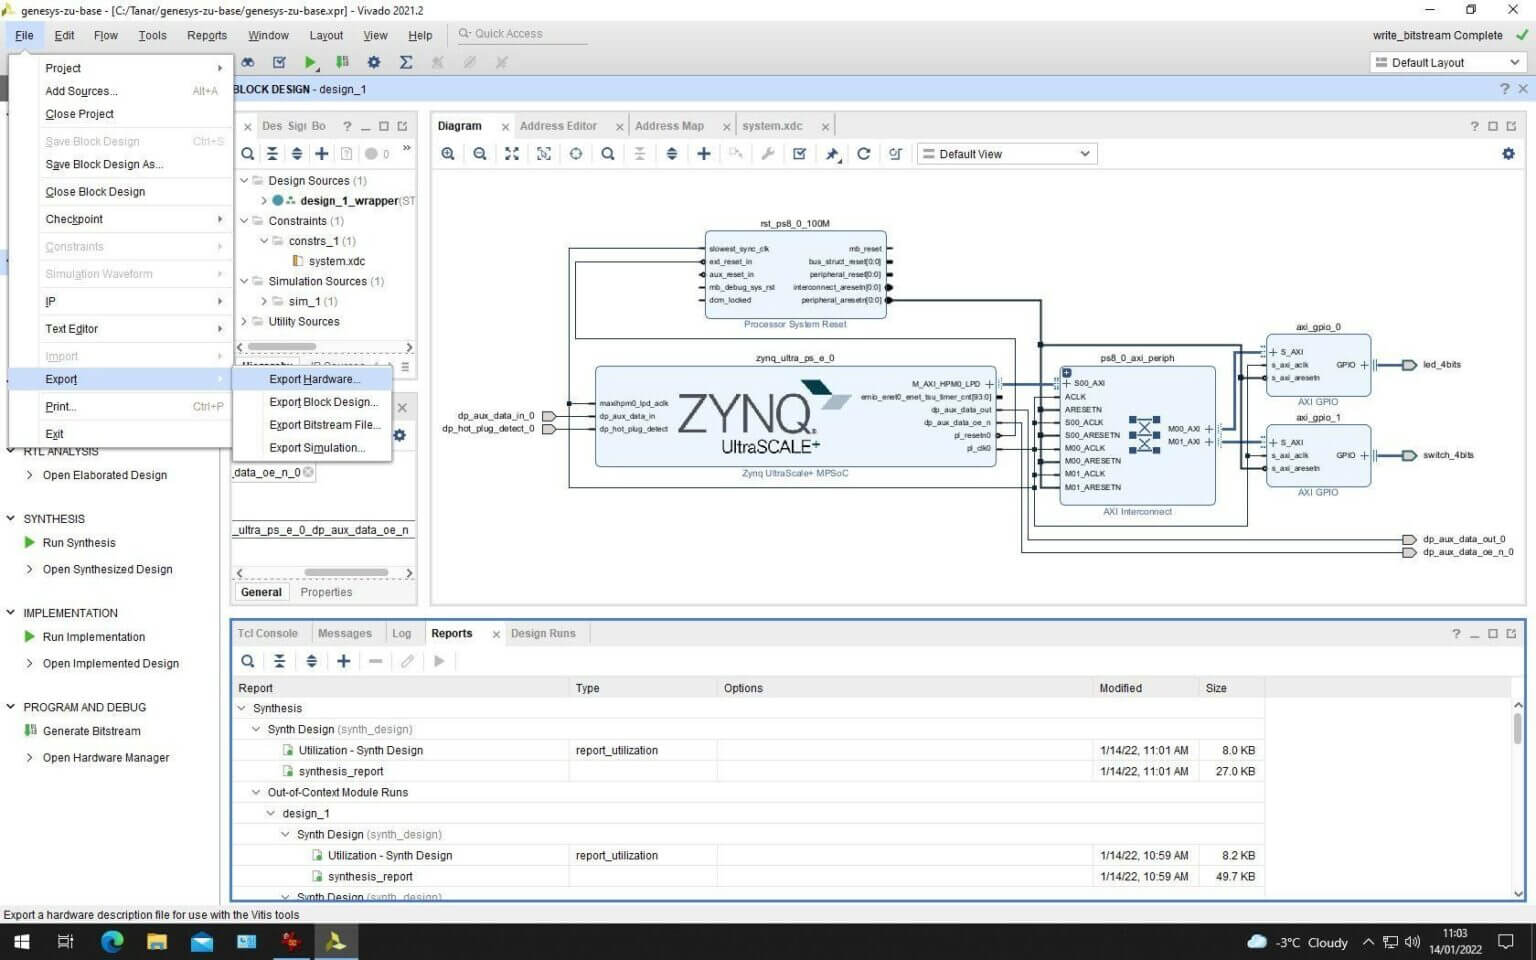Click Zoom Fit in the Diagram toolbar
Viewport: 1536px width, 960px height.
coord(512,153)
